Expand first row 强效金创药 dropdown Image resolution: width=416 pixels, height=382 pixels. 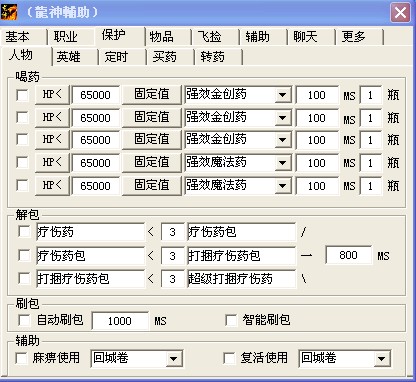pos(283,95)
